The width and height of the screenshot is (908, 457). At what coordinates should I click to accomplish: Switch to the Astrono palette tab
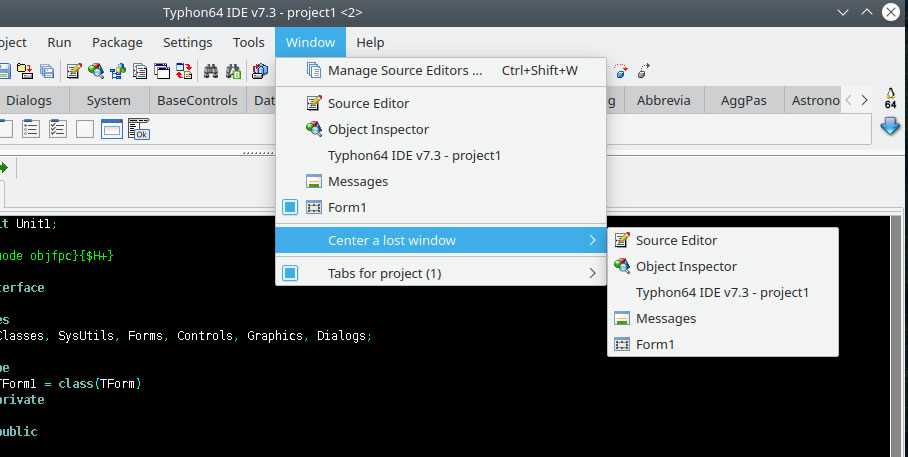(814, 100)
